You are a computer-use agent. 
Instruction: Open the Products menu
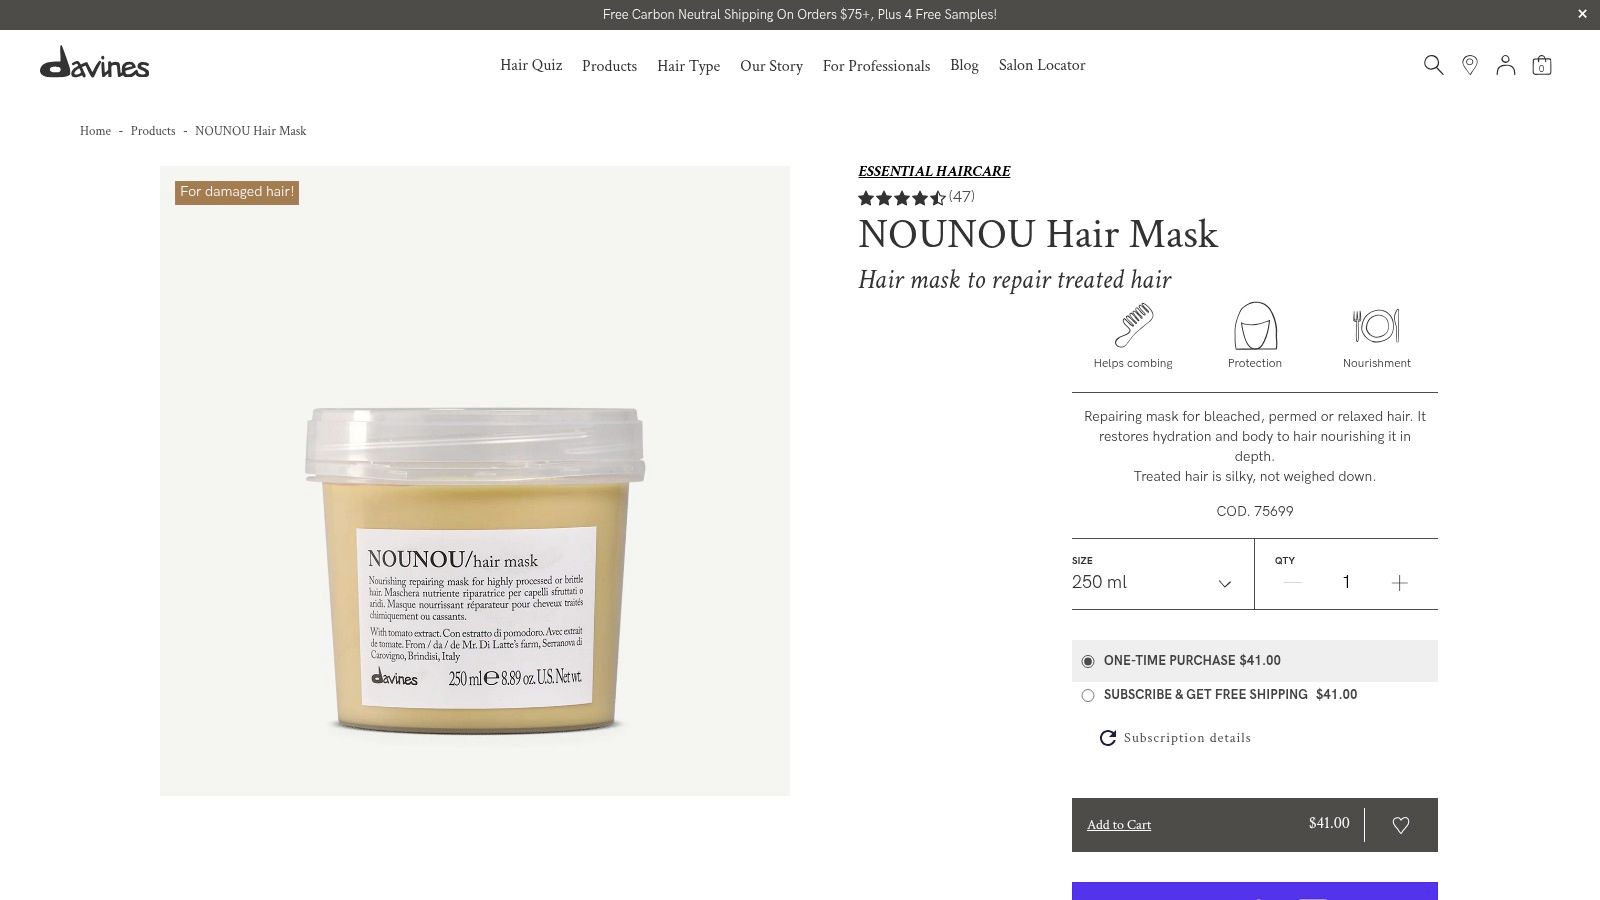coord(609,66)
